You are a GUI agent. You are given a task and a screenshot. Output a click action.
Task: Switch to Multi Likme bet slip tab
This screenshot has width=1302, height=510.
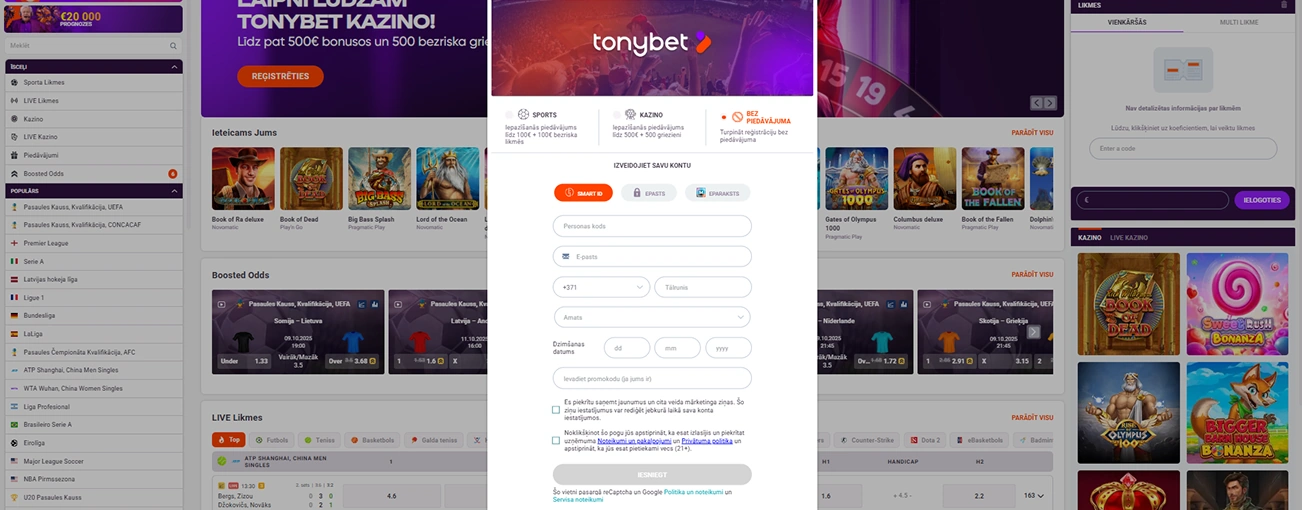point(1238,22)
